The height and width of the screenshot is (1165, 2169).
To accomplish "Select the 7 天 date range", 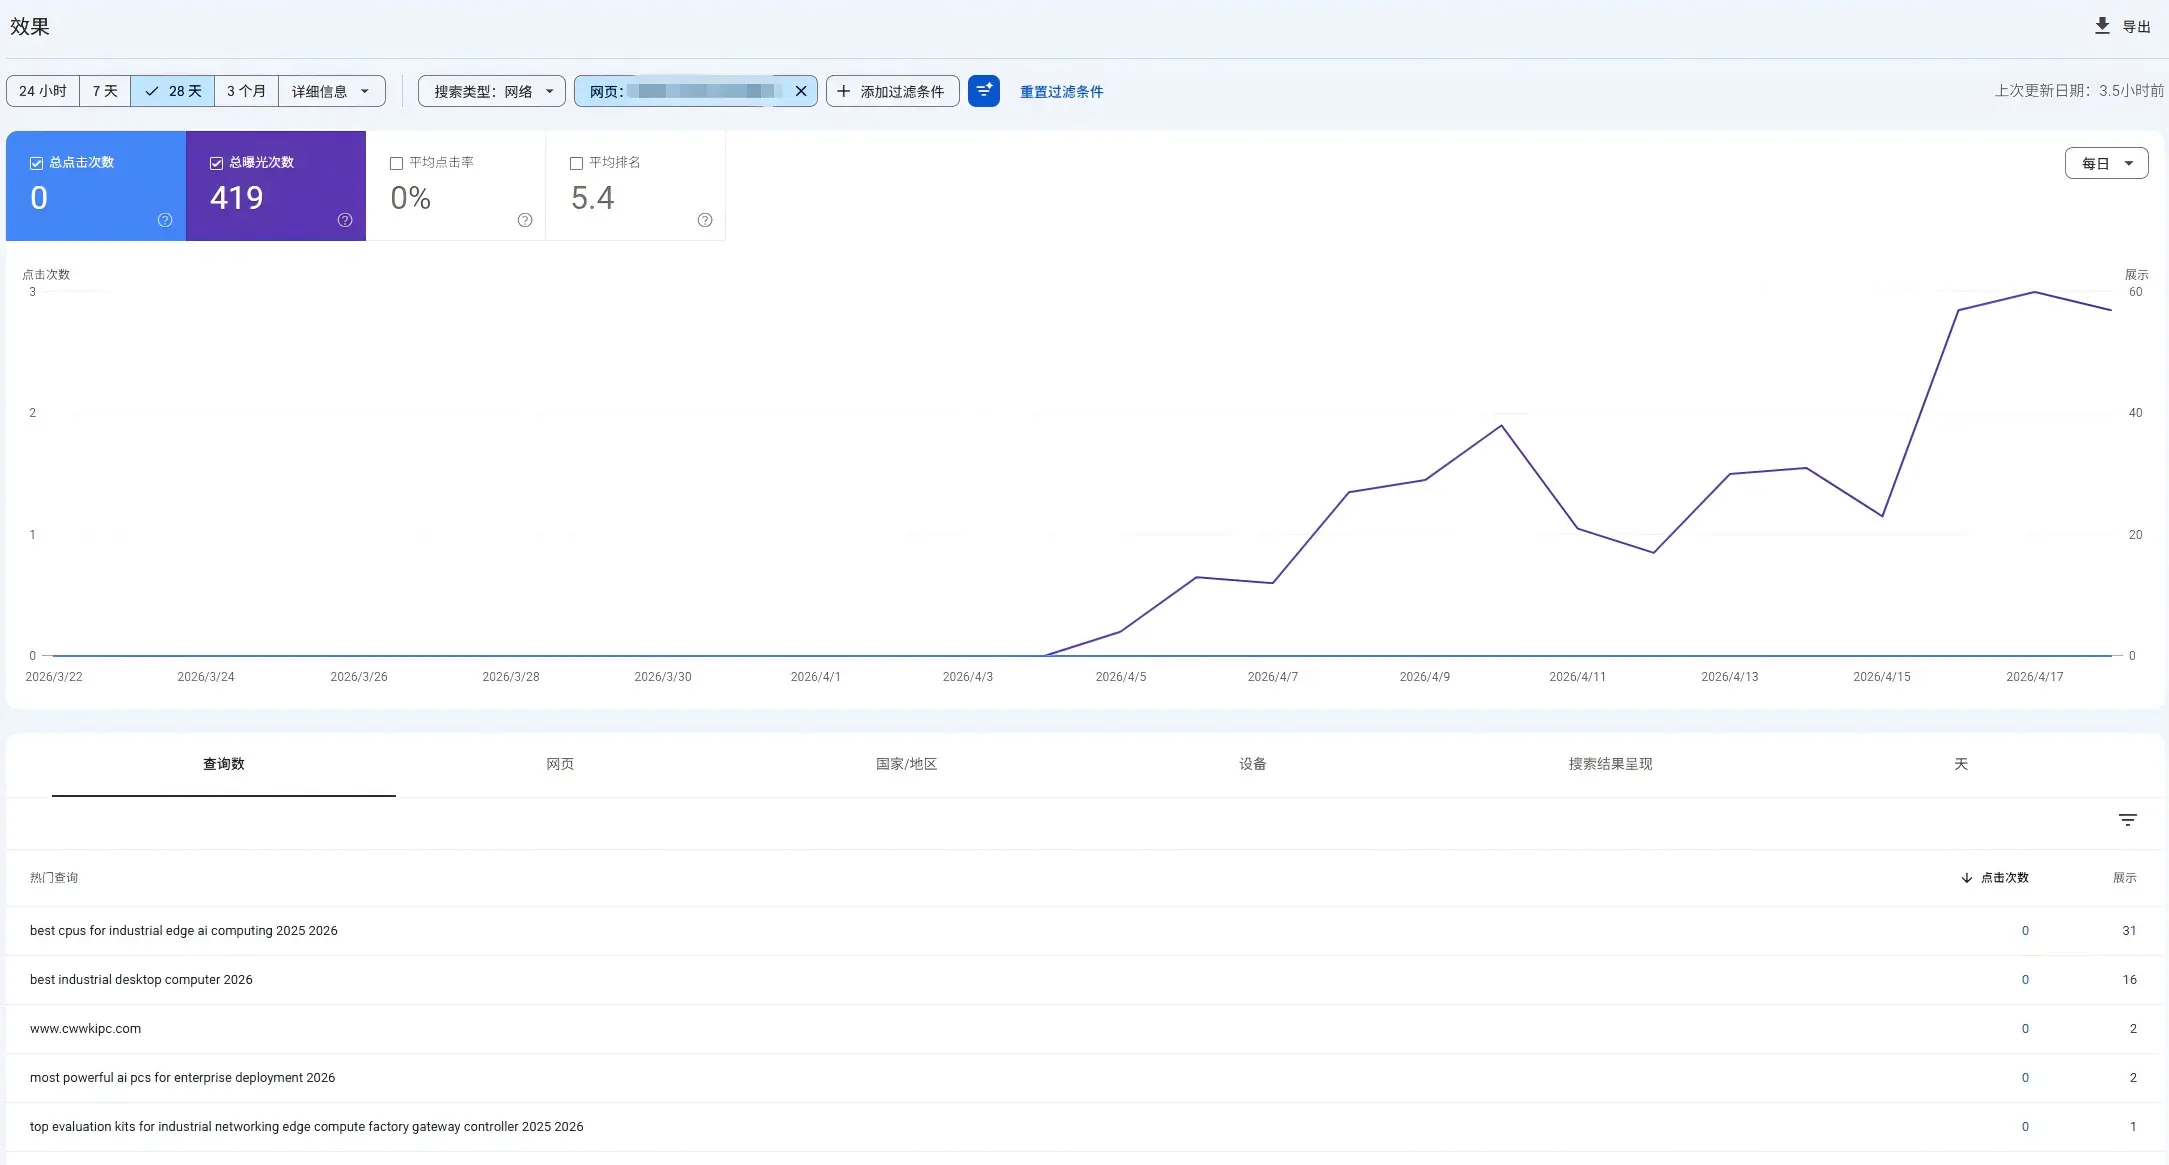I will (105, 91).
